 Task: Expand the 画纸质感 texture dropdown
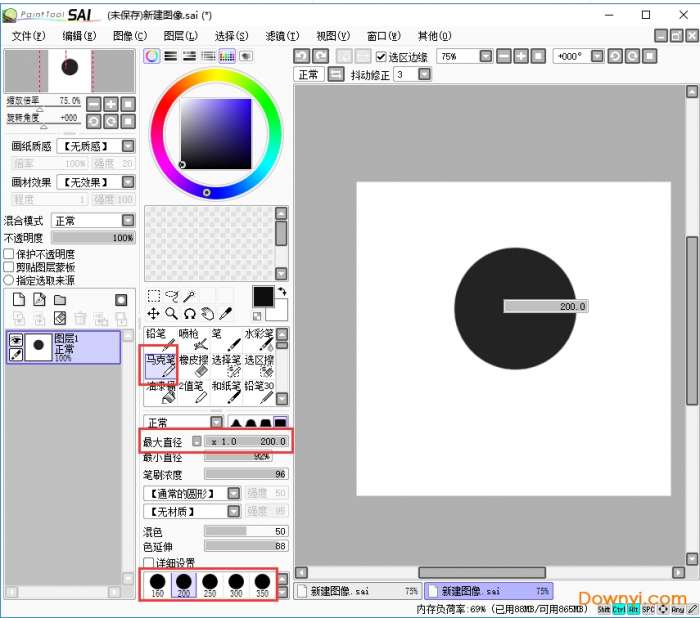click(128, 146)
